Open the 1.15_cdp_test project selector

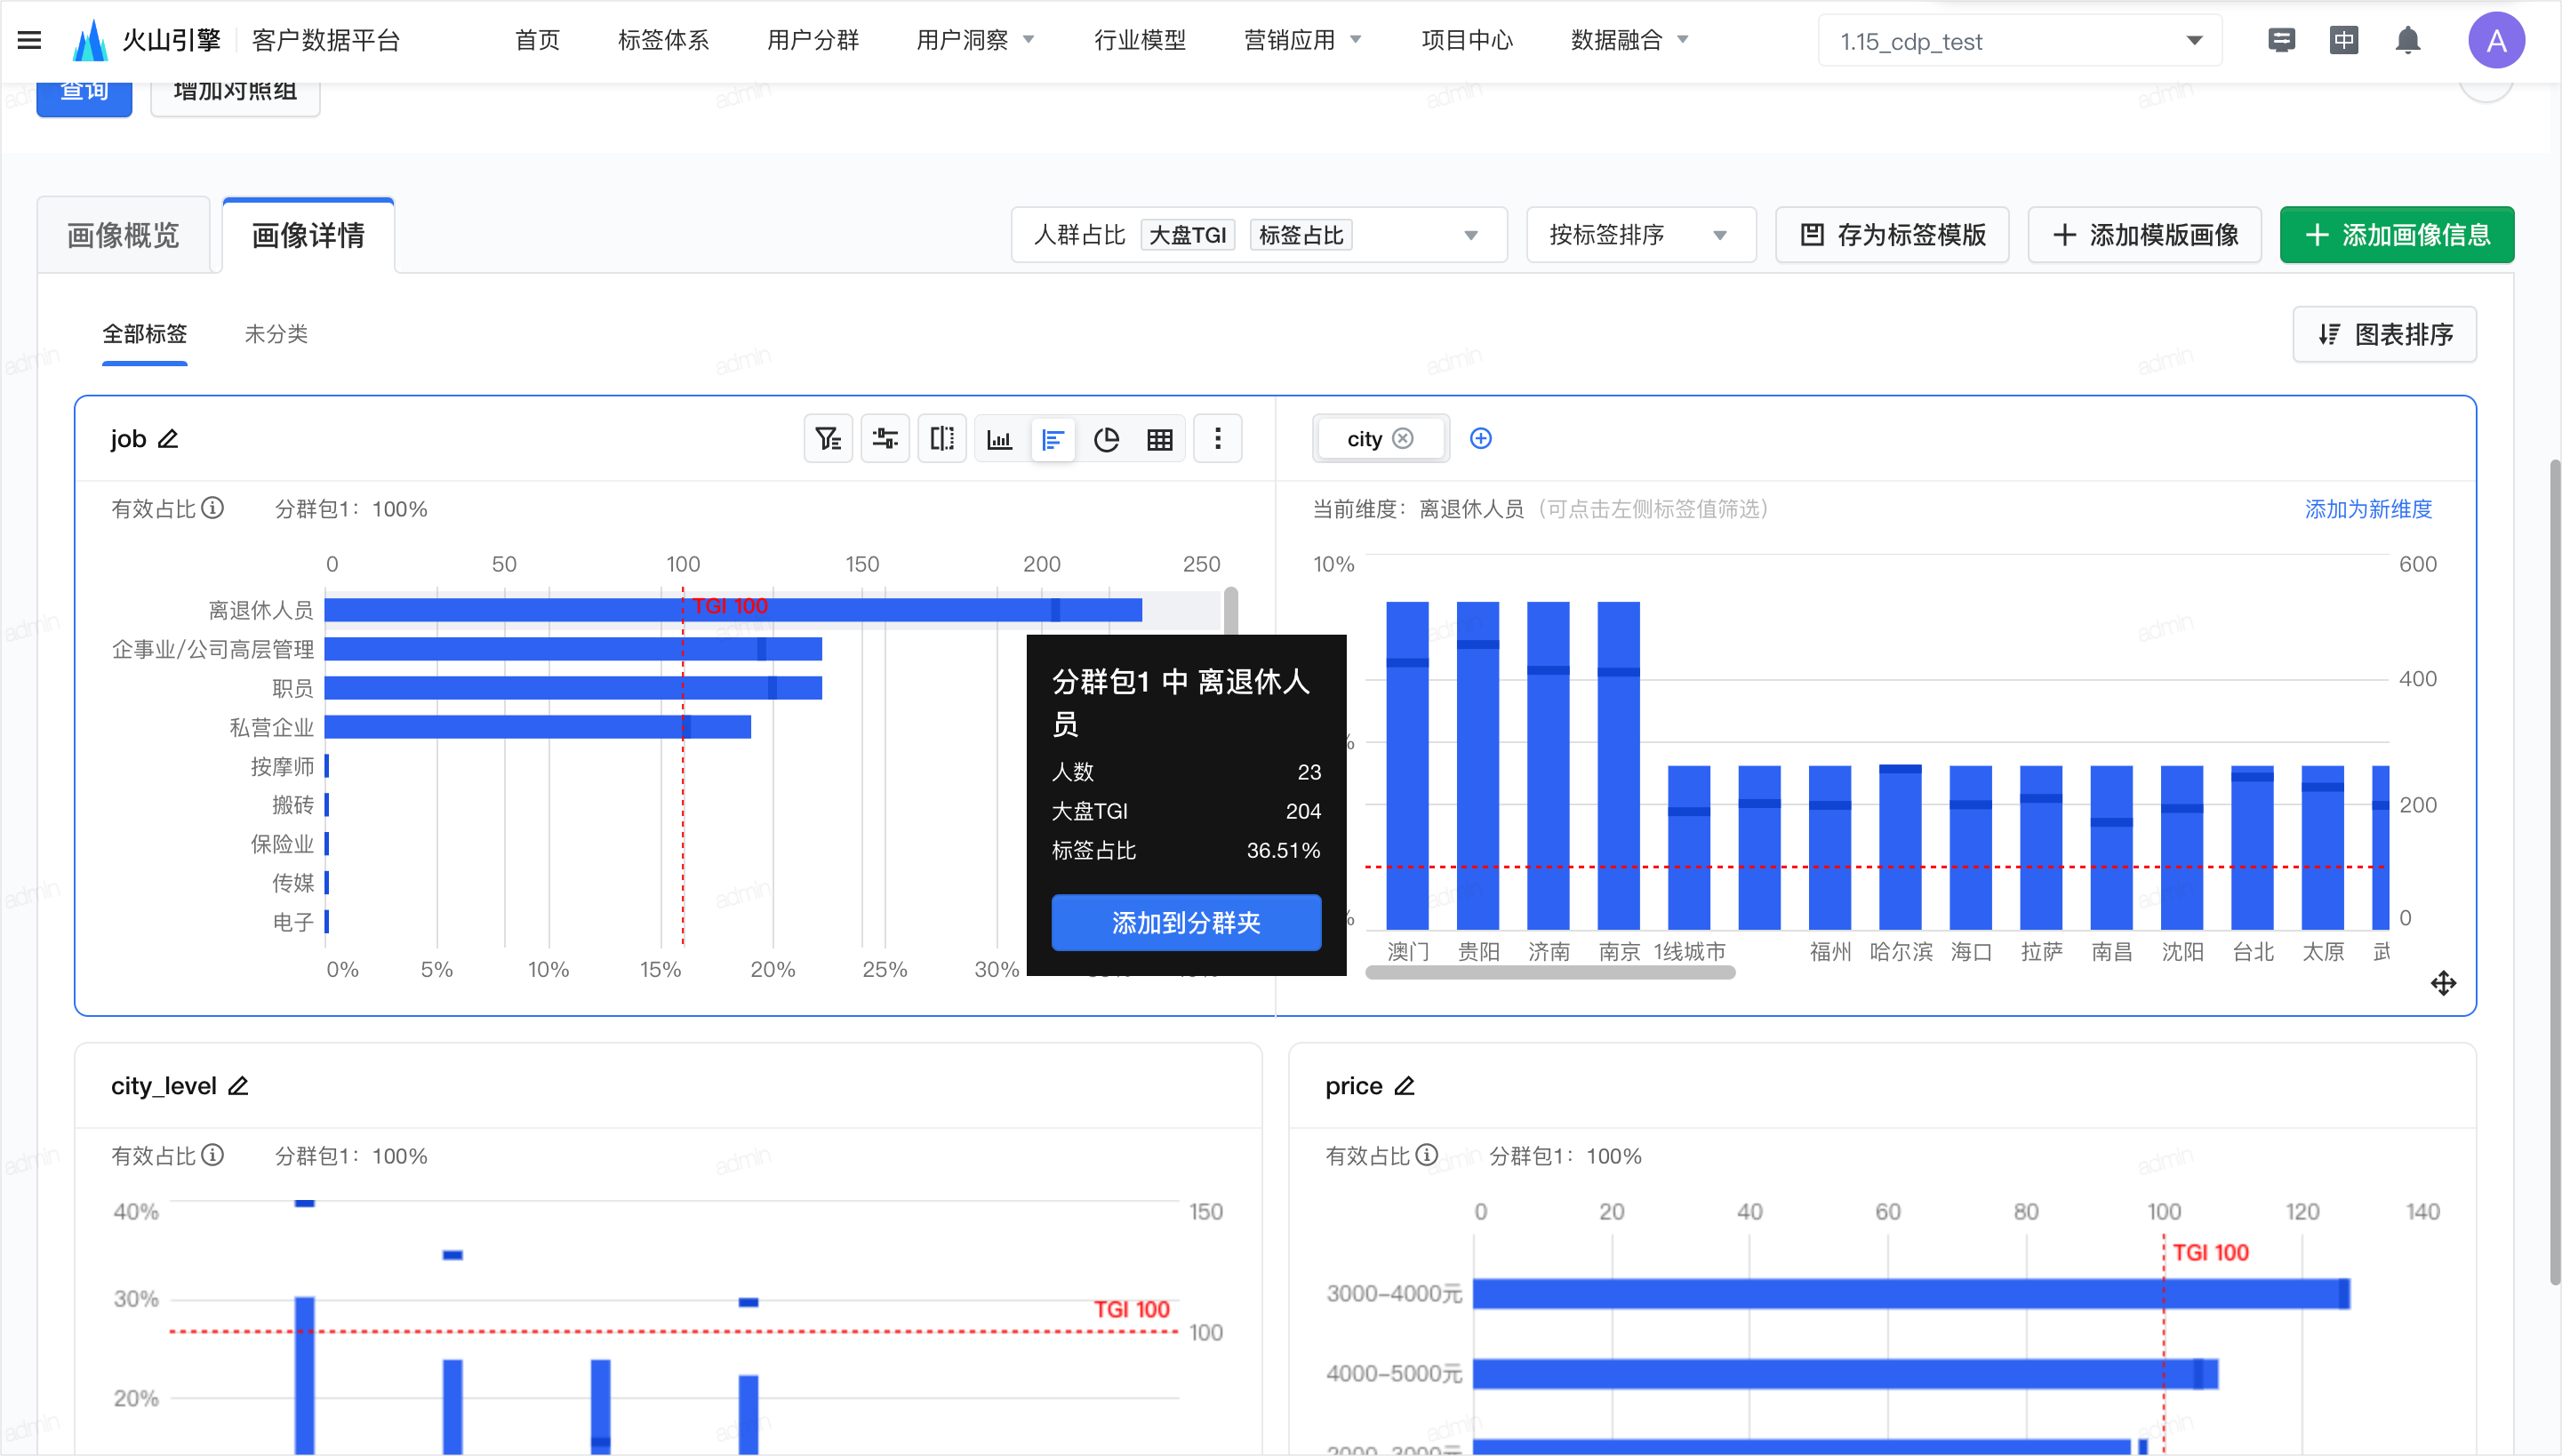click(x=2019, y=41)
